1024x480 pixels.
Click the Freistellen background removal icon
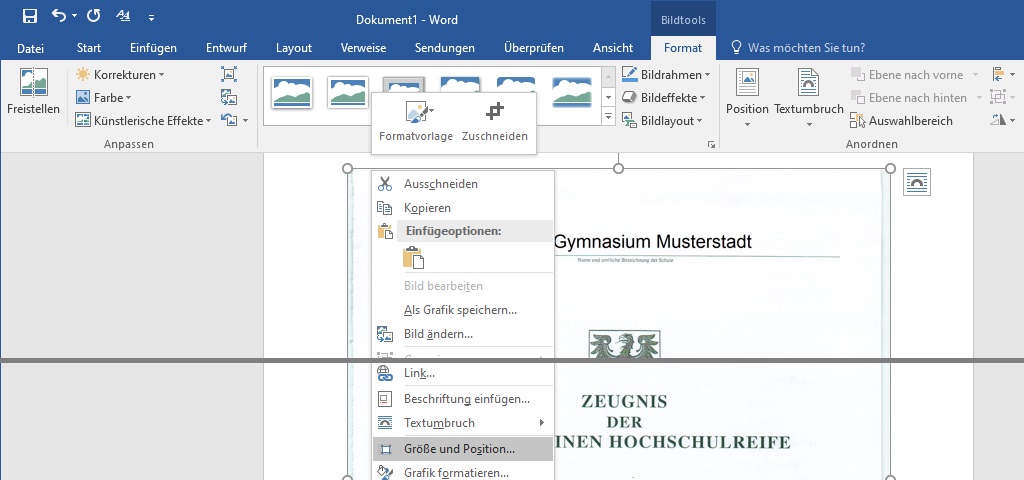coord(33,90)
